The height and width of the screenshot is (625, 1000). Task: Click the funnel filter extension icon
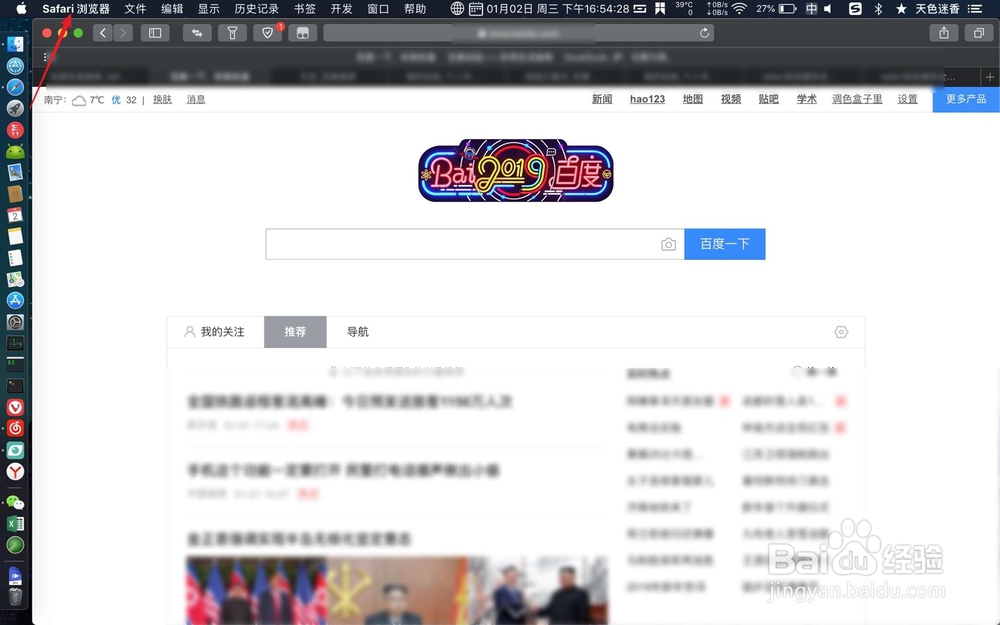[x=232, y=33]
